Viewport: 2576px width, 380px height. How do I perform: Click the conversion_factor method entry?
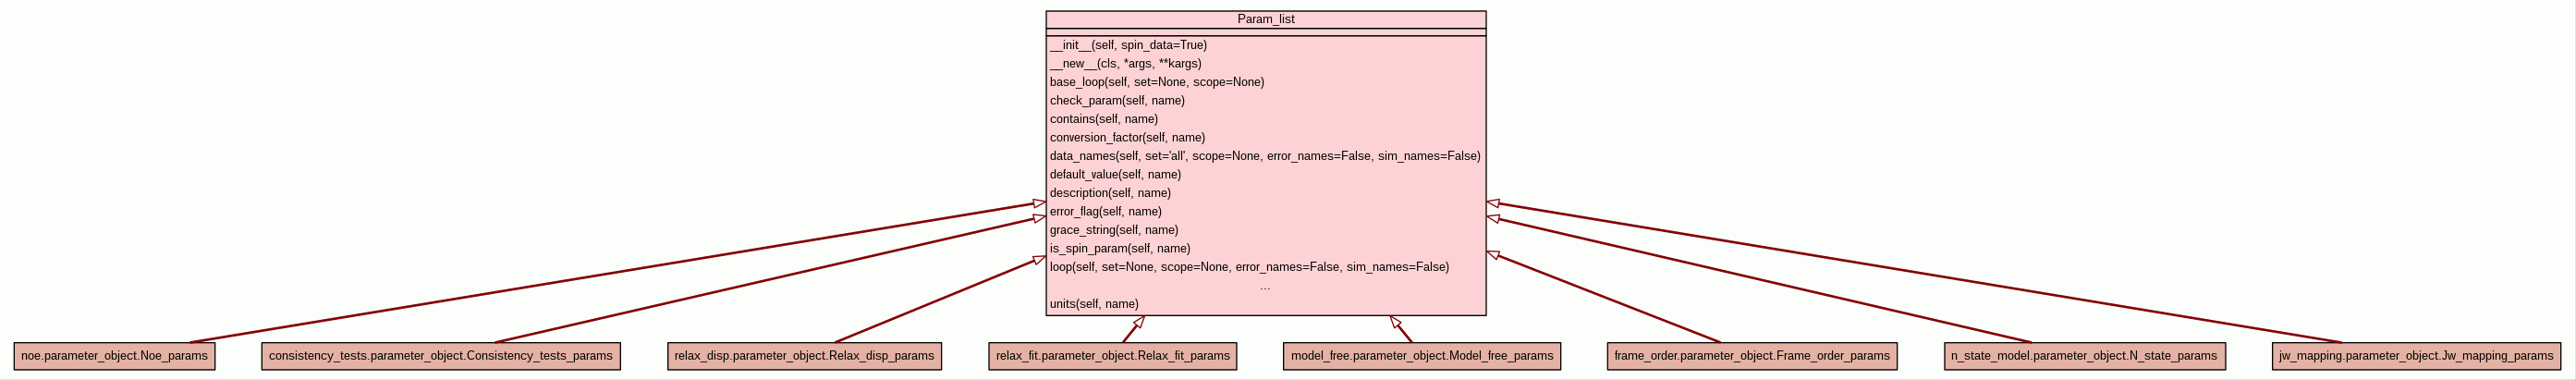coord(1127,138)
